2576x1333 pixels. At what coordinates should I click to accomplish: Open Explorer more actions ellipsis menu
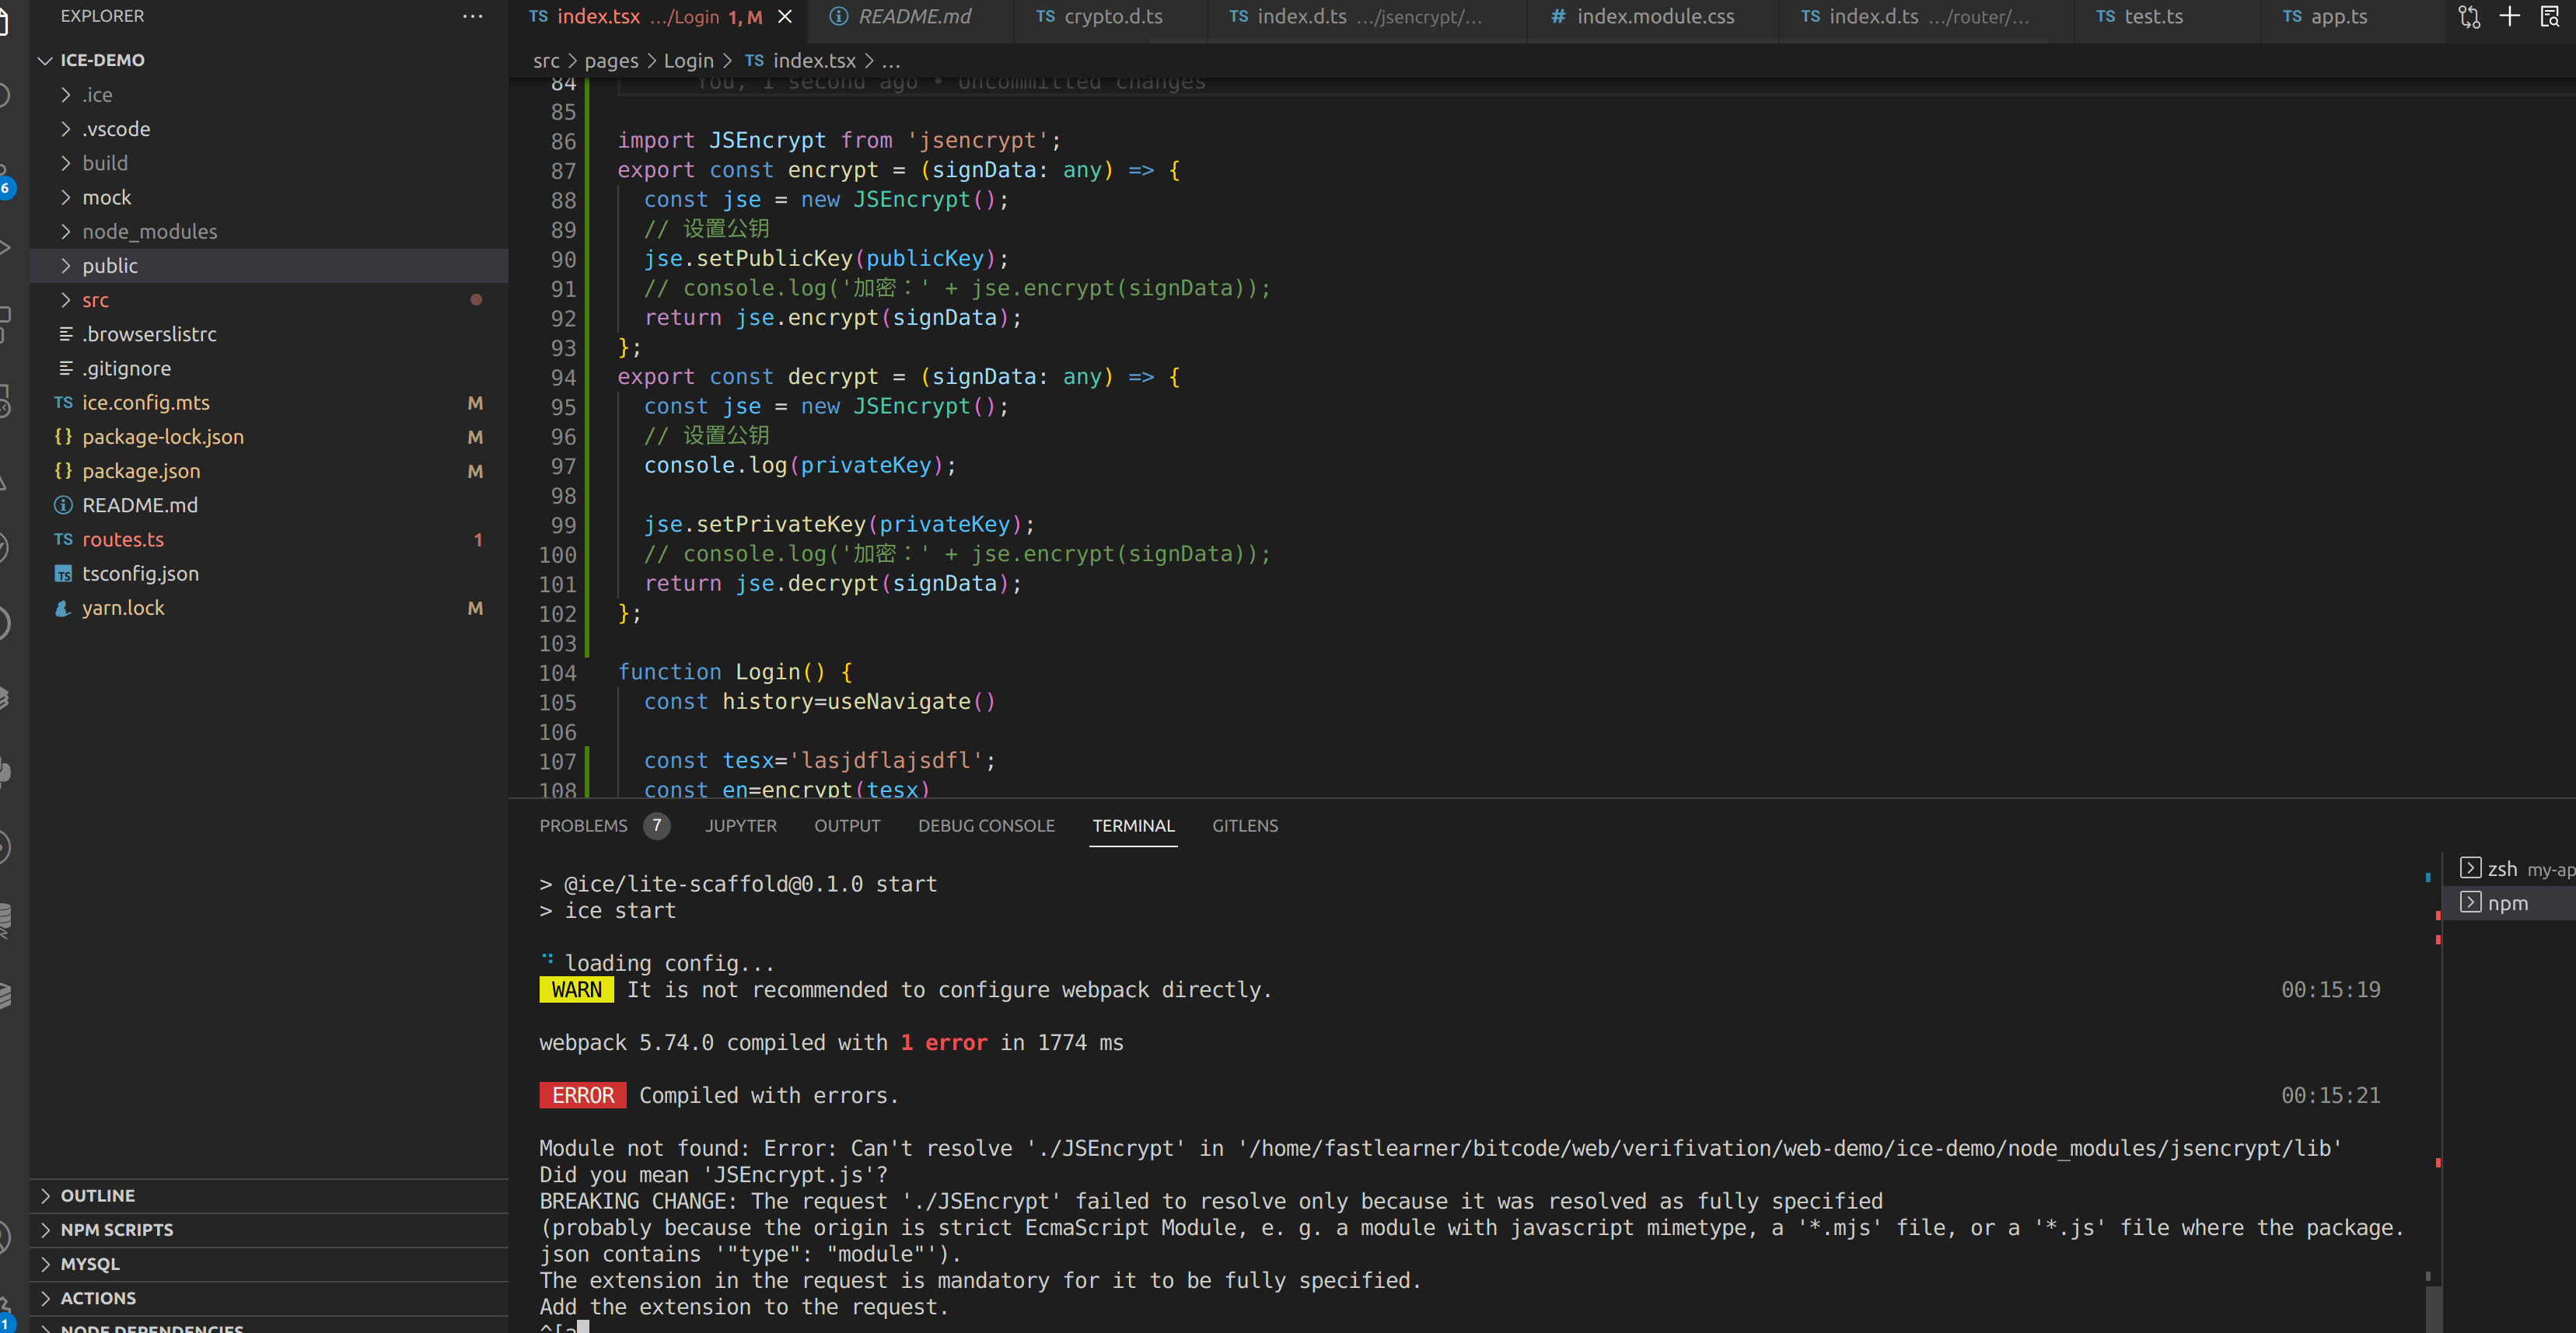(472, 17)
